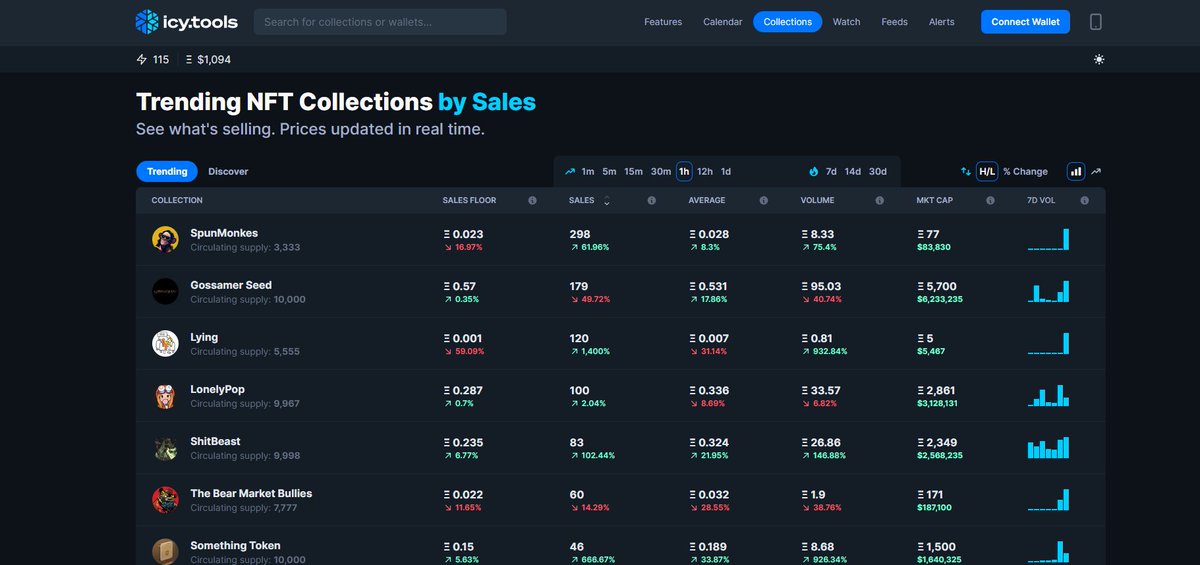Open the Features menu
1200x565 pixels.
point(663,22)
